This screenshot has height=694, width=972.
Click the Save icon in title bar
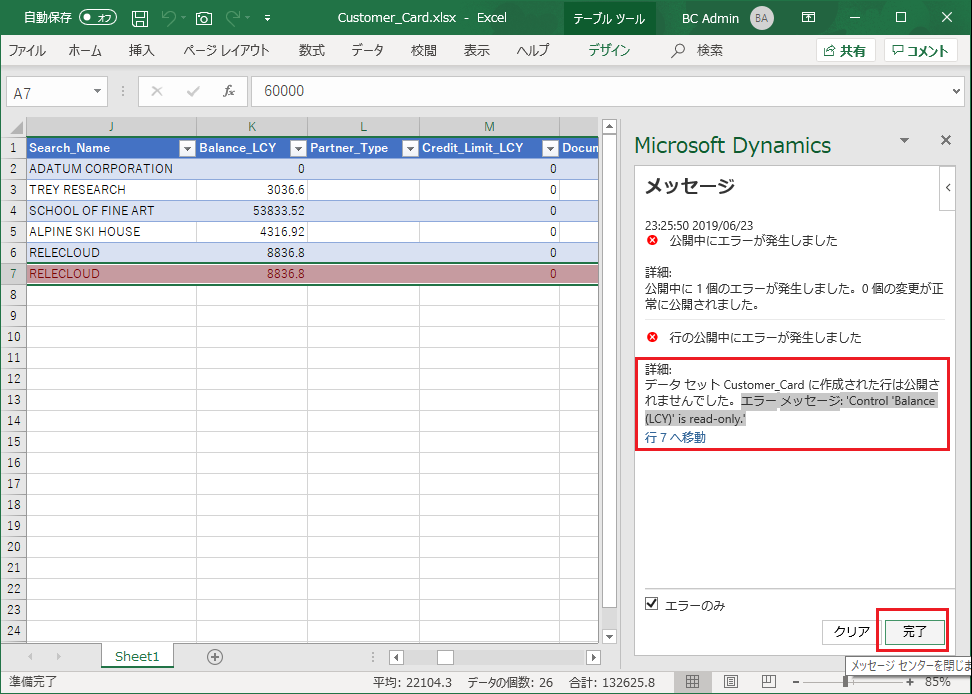click(140, 18)
